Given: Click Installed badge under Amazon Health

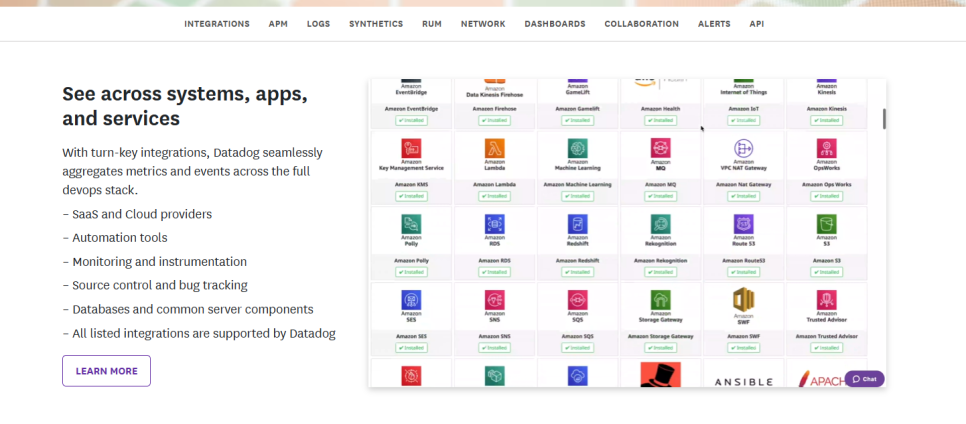Looking at the screenshot, I should coord(660,120).
